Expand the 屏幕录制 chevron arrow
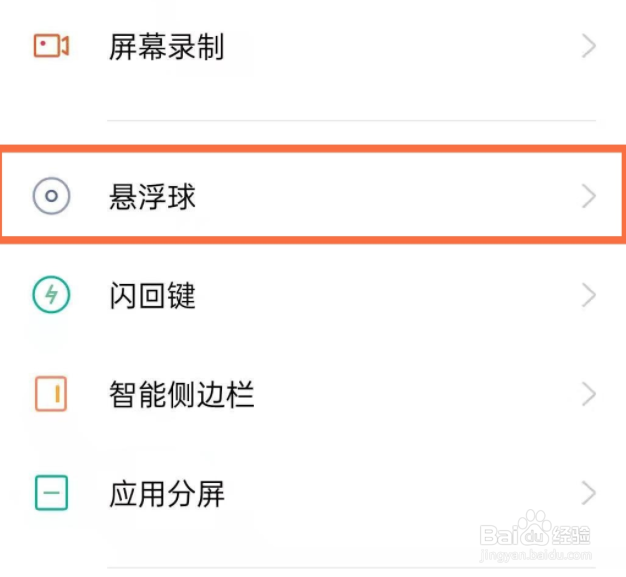Screen dimensions: 626x577 pyautogui.click(x=588, y=47)
